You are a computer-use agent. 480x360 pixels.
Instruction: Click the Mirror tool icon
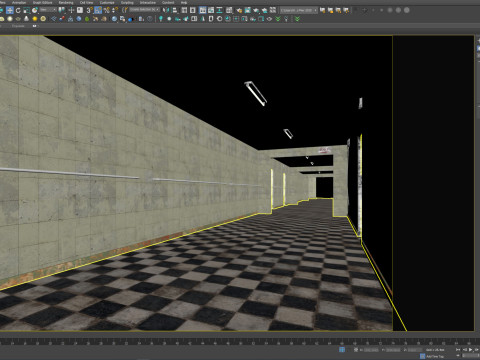tap(166, 10)
